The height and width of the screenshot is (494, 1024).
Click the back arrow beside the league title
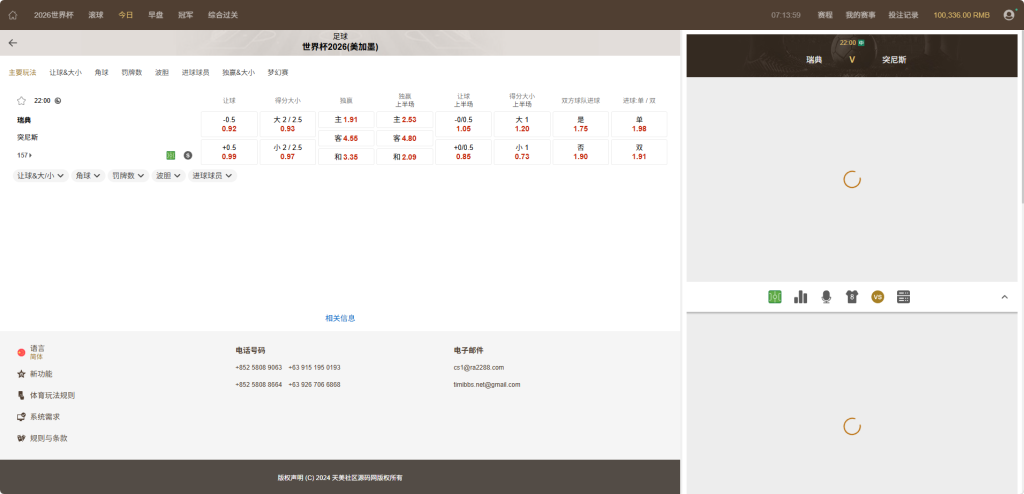coord(13,42)
